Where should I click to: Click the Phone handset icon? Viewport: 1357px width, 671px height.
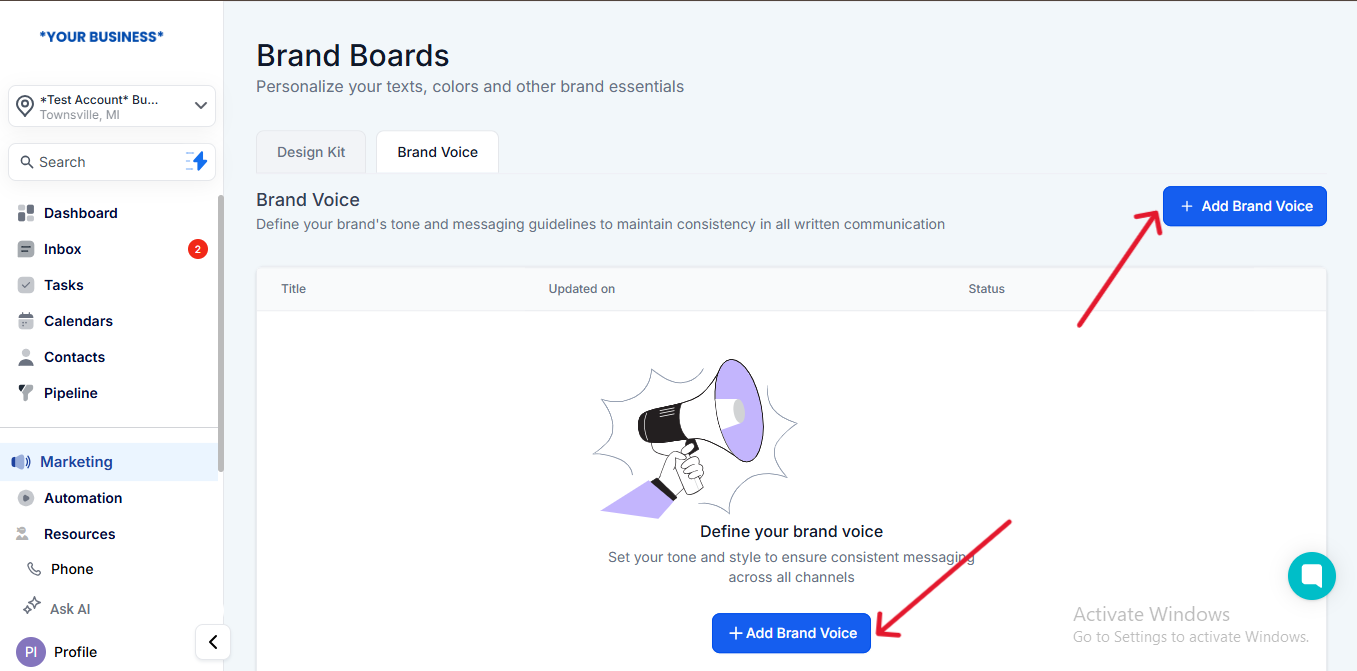[x=34, y=569]
